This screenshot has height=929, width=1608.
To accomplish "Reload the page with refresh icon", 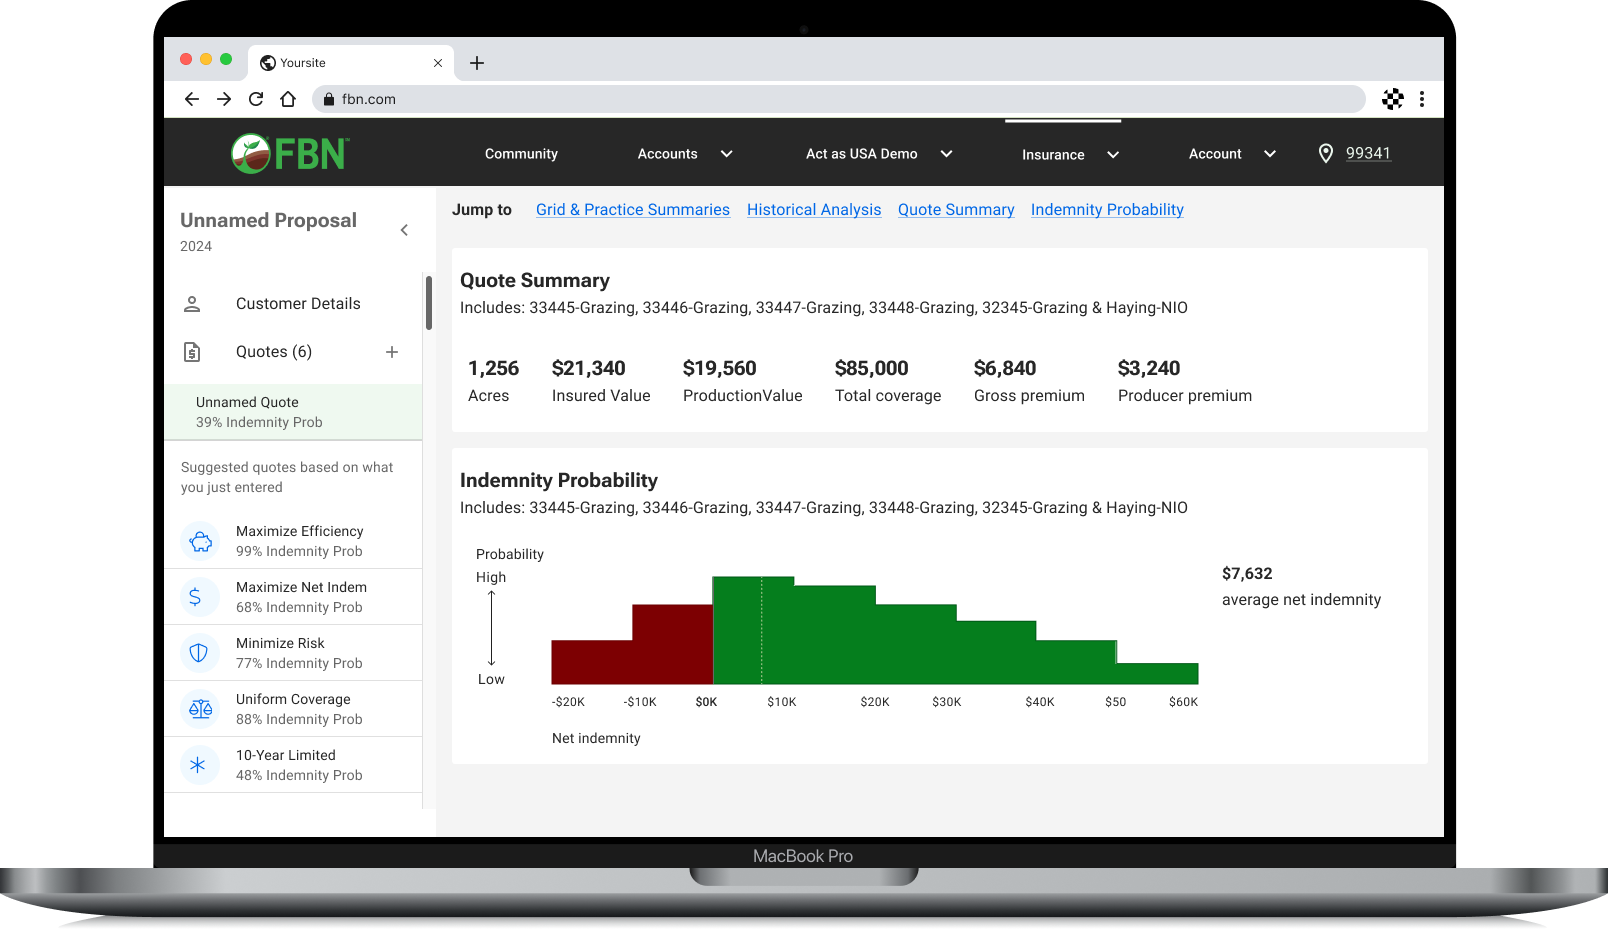I will pyautogui.click(x=256, y=99).
